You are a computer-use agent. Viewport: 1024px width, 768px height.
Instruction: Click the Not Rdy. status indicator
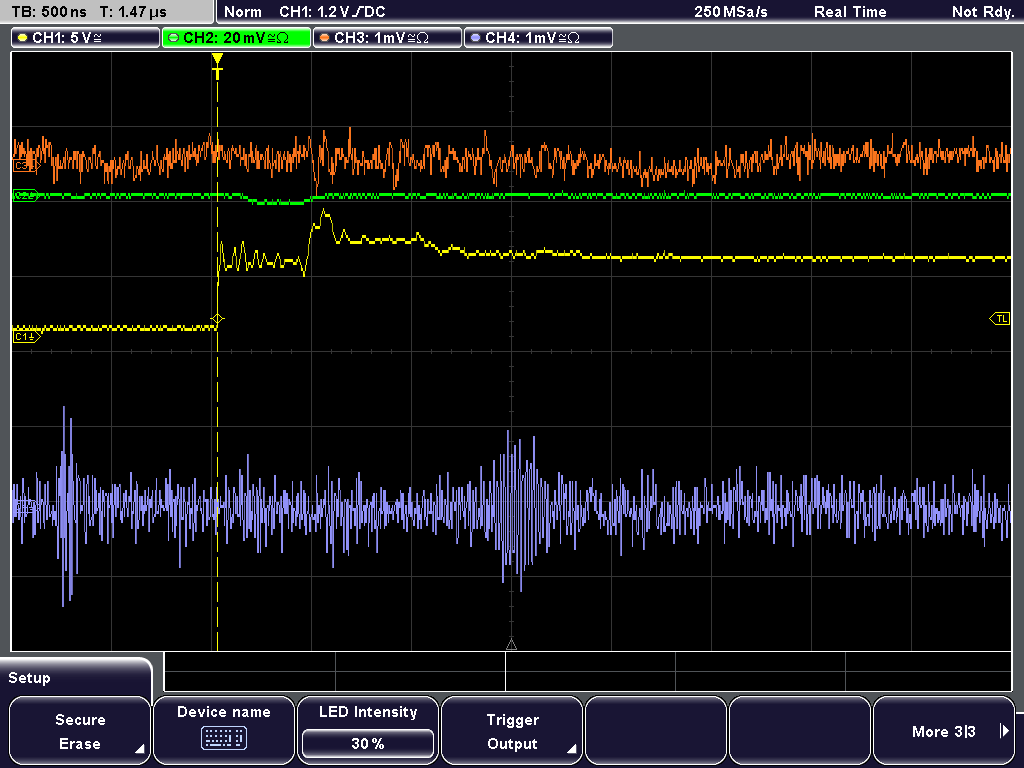click(982, 12)
